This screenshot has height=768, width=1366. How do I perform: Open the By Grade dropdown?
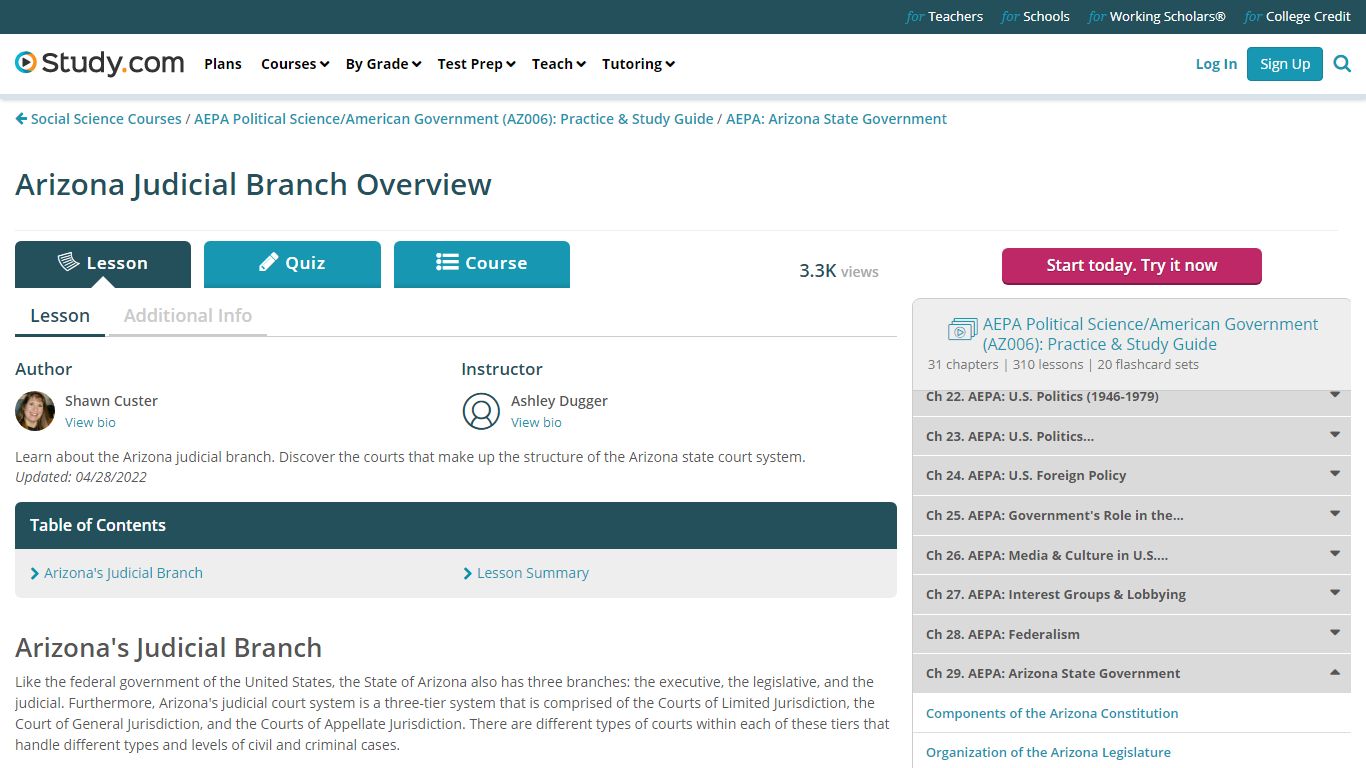tap(383, 64)
